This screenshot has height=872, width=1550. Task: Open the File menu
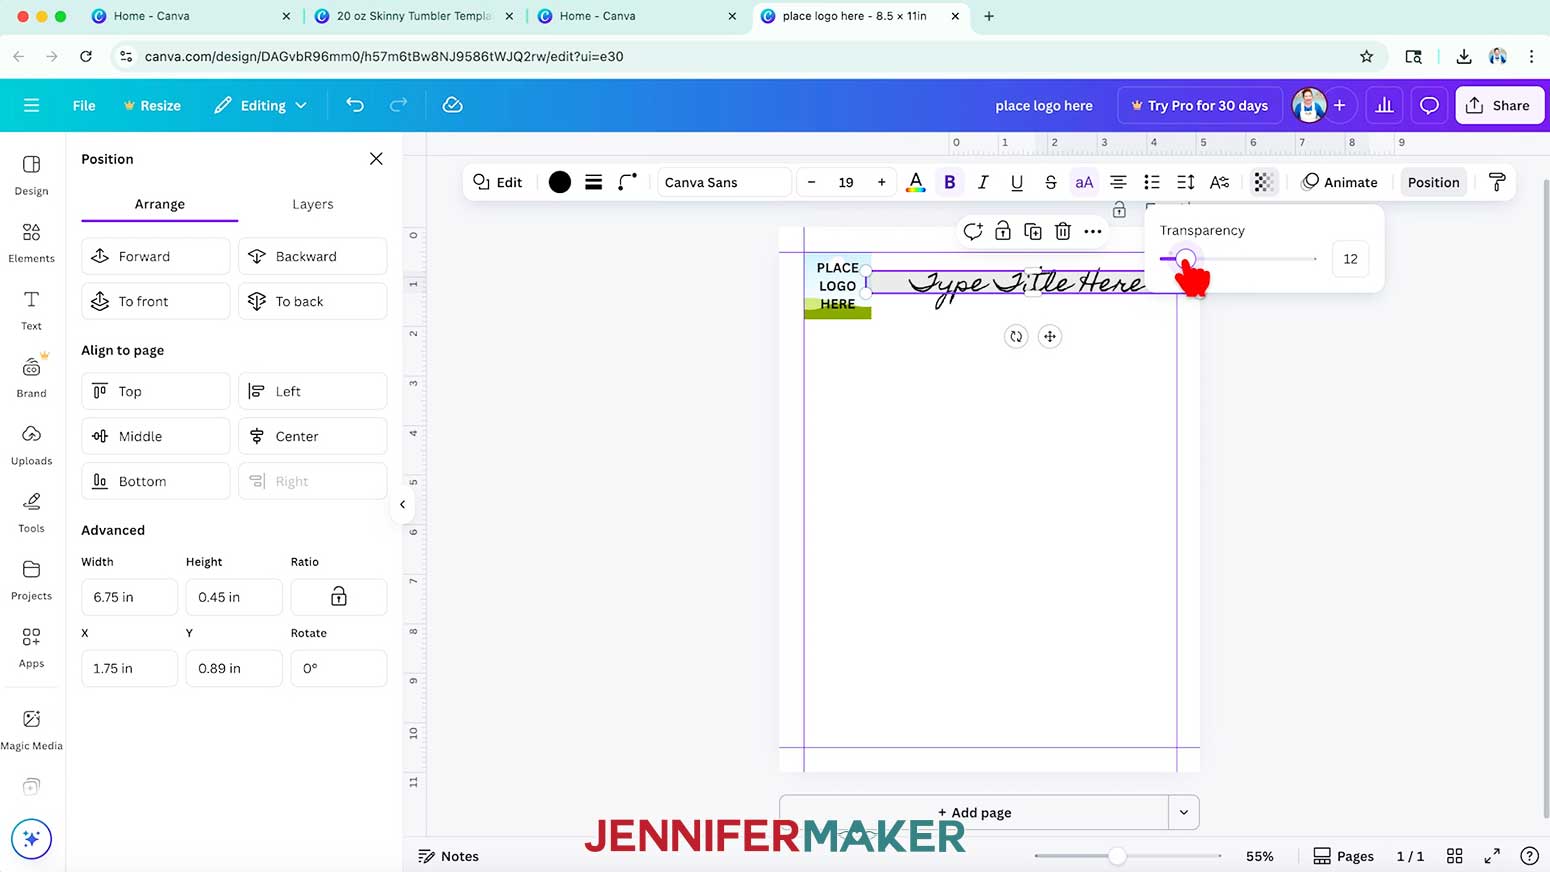[x=84, y=105]
